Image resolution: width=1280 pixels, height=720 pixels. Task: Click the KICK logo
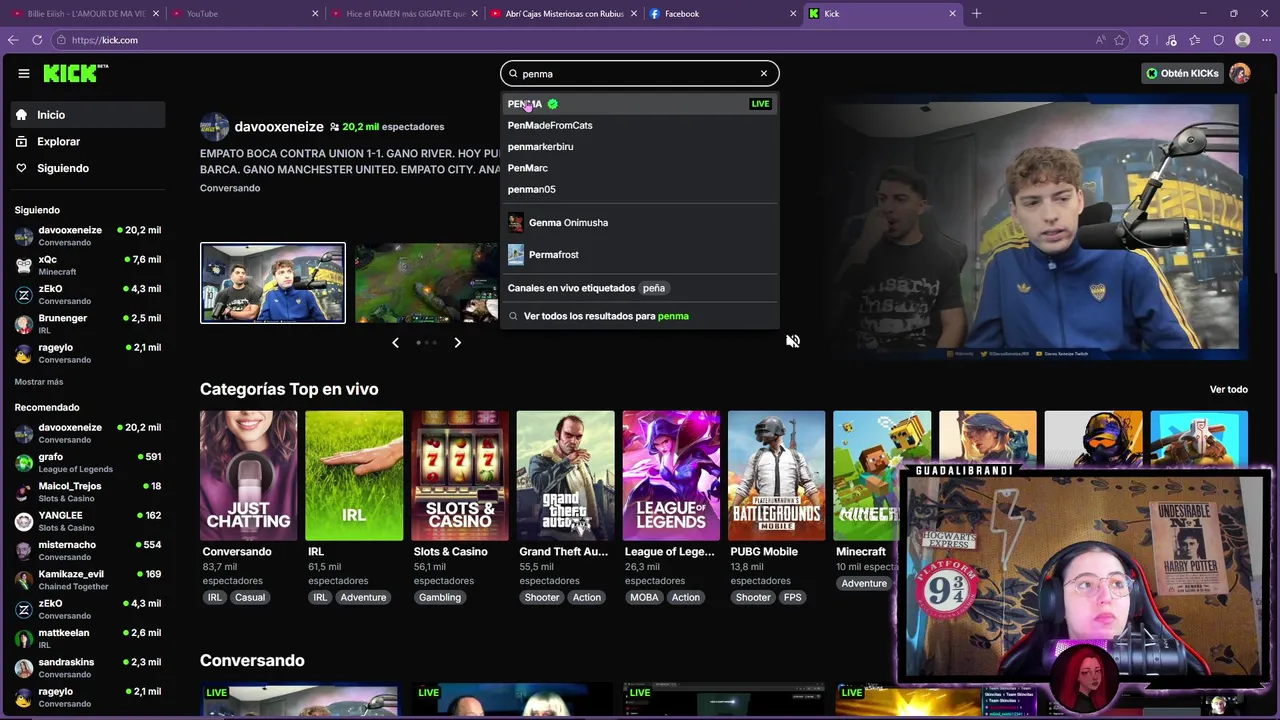(75, 73)
